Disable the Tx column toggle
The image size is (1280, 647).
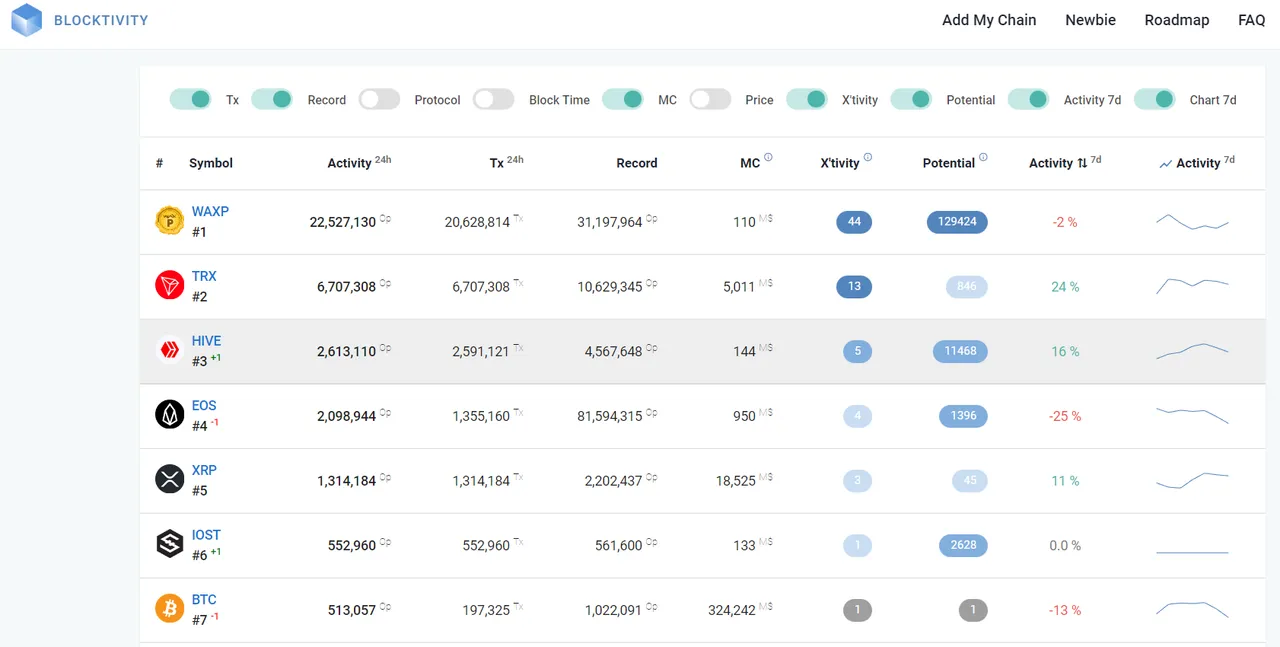pos(190,99)
